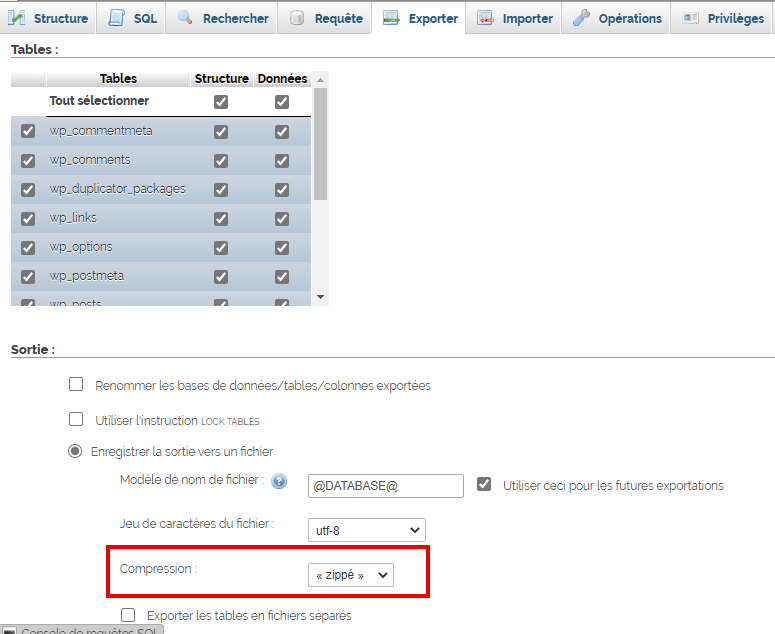Screen dimensions: 775x634
Task: Click the Tables column header
Action: click(x=118, y=79)
